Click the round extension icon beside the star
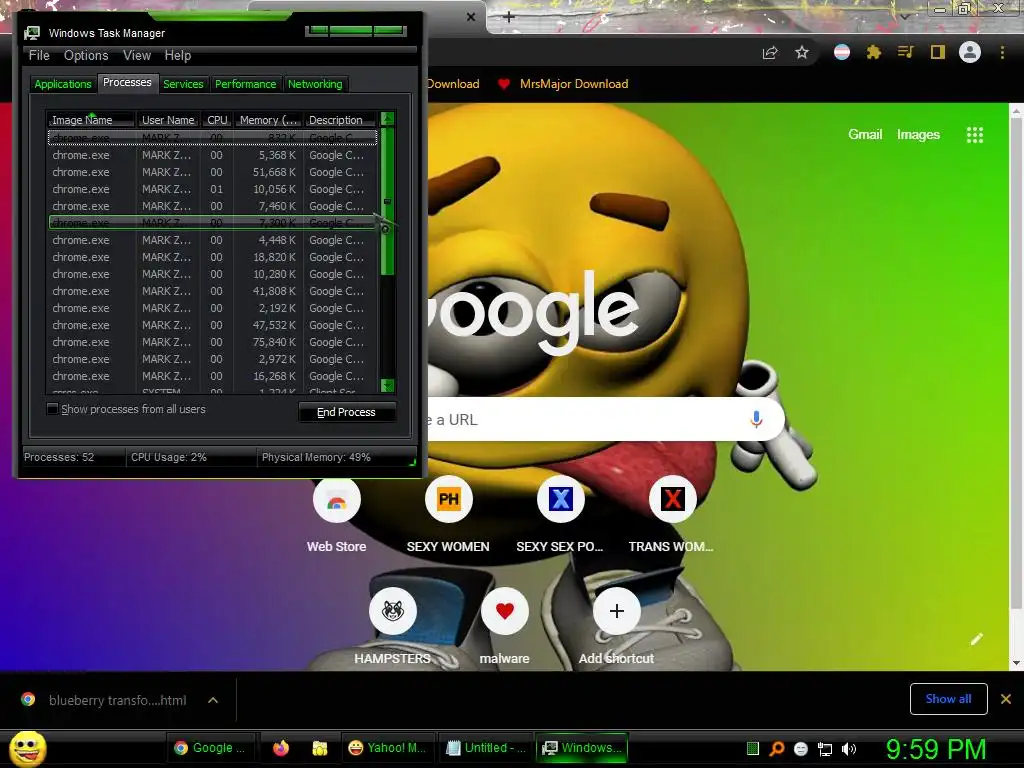The width and height of the screenshot is (1024, 768). coord(842,52)
